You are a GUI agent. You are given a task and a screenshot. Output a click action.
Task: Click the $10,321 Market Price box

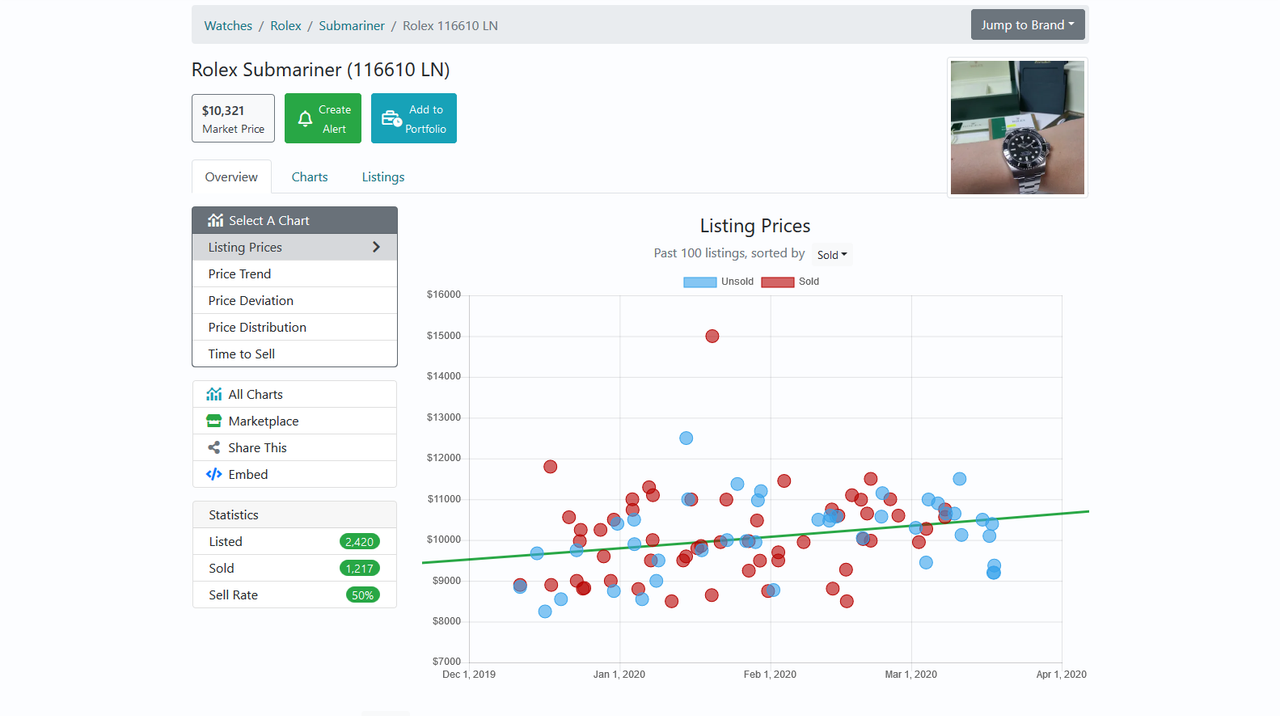[x=233, y=118]
